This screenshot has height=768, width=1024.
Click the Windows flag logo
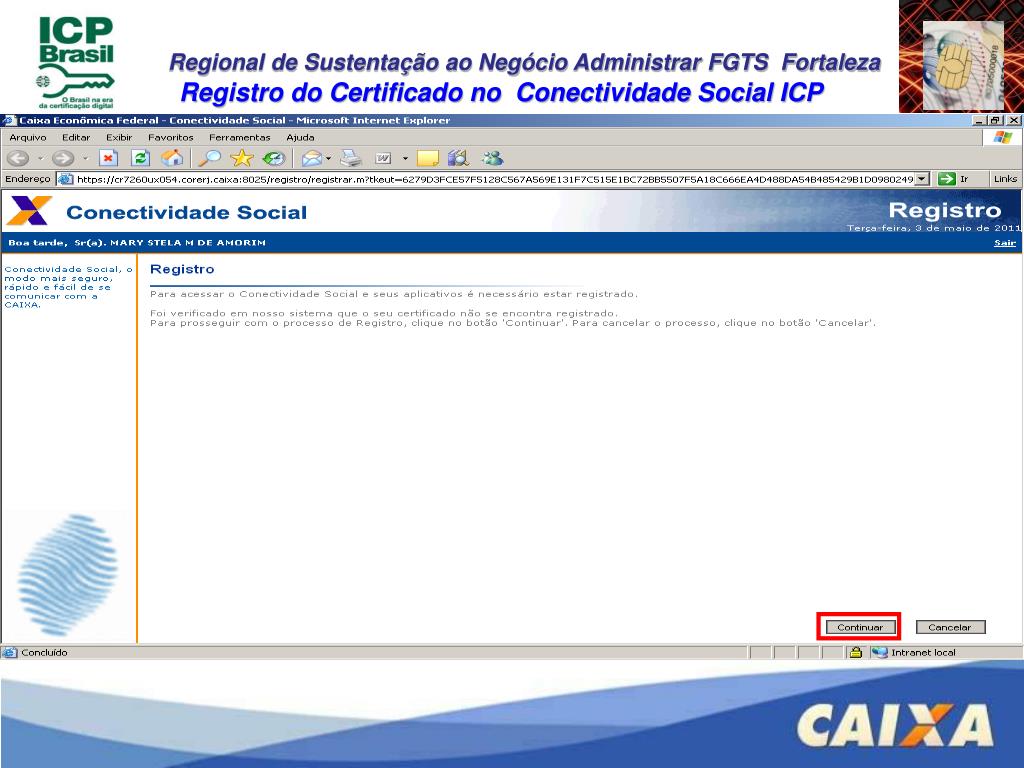click(x=1002, y=137)
